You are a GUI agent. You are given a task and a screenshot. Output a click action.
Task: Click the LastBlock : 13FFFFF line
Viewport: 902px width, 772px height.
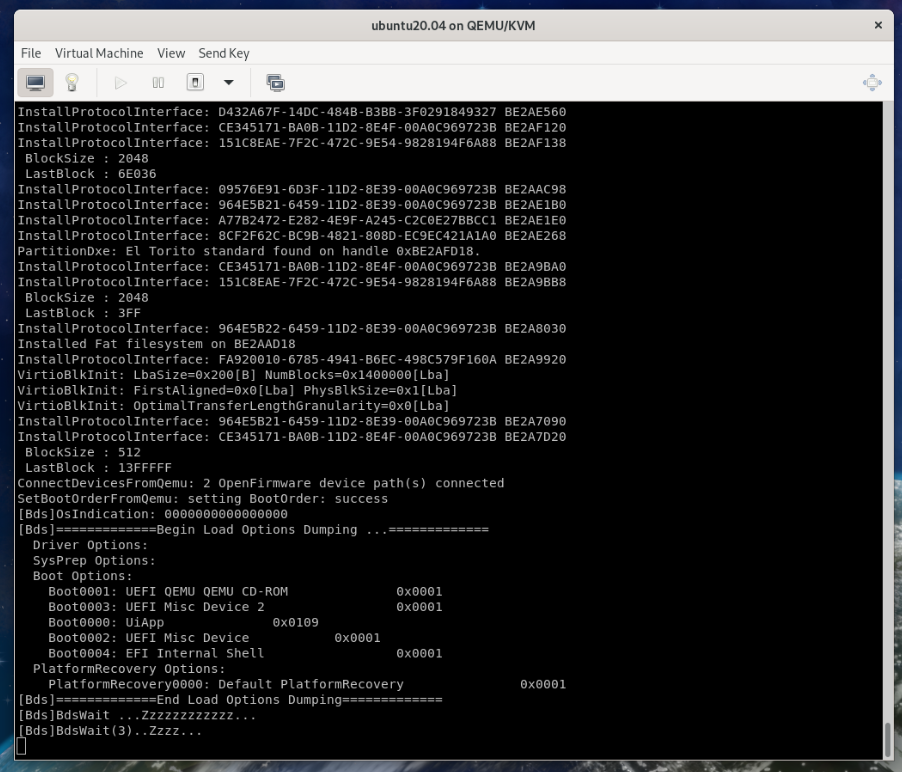[x=98, y=468]
